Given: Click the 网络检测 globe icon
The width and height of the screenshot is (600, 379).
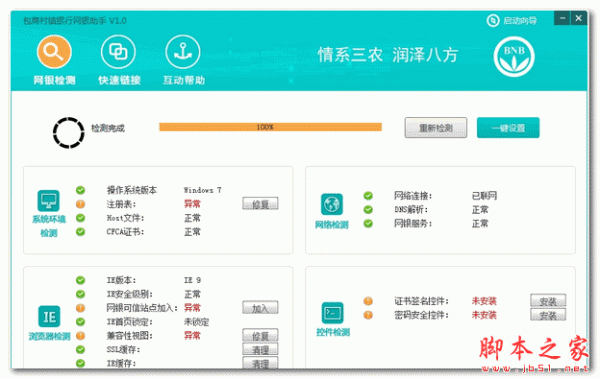Looking at the screenshot, I should [x=332, y=204].
